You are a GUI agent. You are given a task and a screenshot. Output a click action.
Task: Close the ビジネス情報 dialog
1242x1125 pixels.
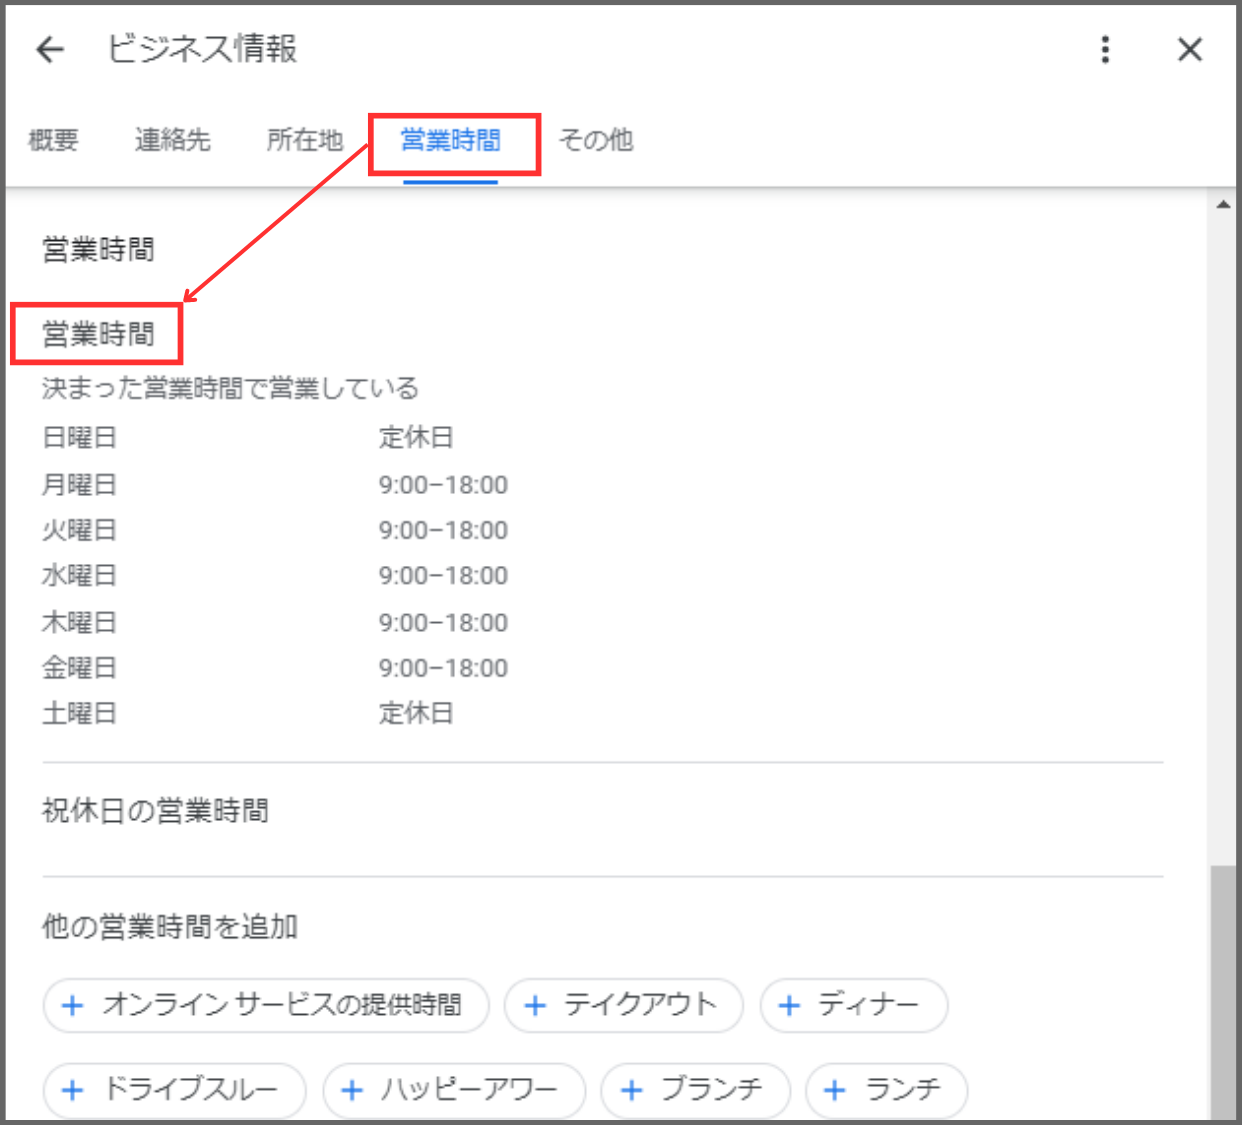(x=1190, y=49)
